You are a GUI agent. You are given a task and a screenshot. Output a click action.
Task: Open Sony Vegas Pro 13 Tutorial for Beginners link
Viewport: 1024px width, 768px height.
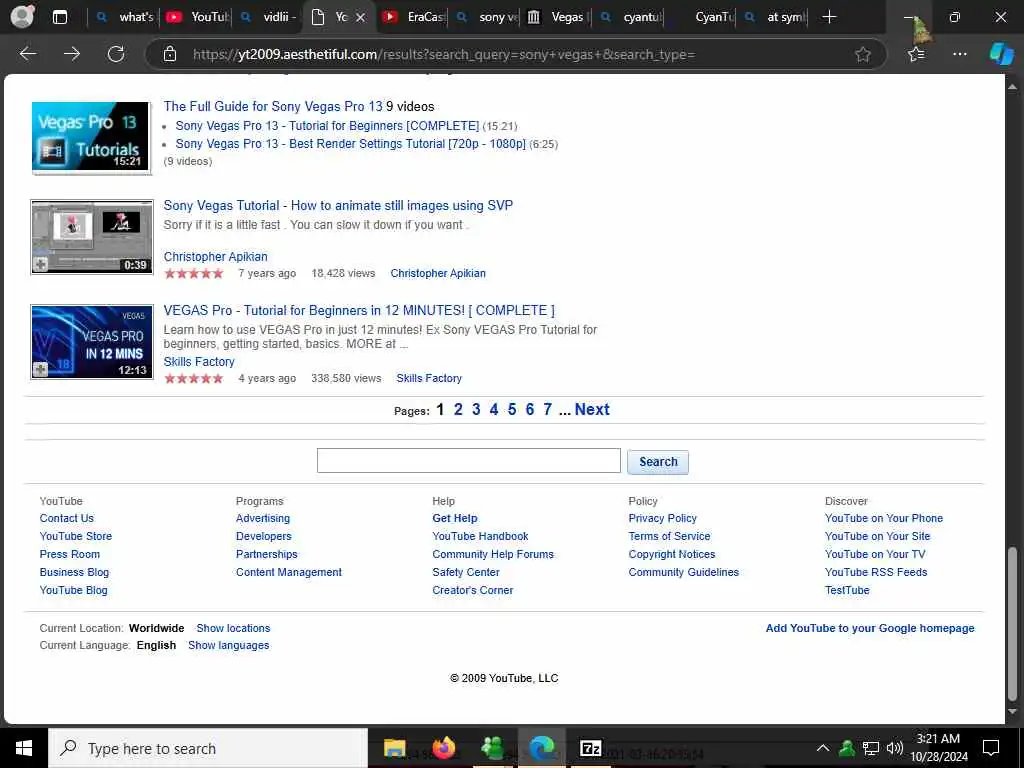coord(327,125)
